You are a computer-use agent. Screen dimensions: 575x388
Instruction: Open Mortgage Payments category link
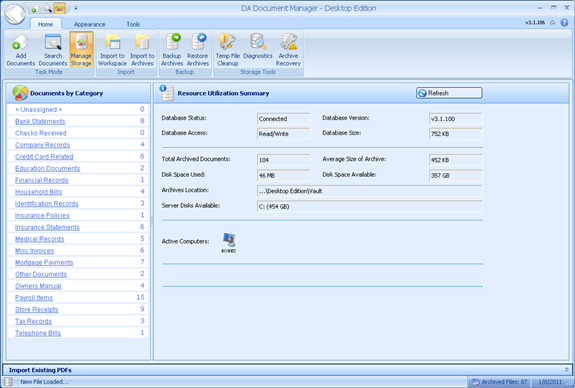(x=44, y=262)
